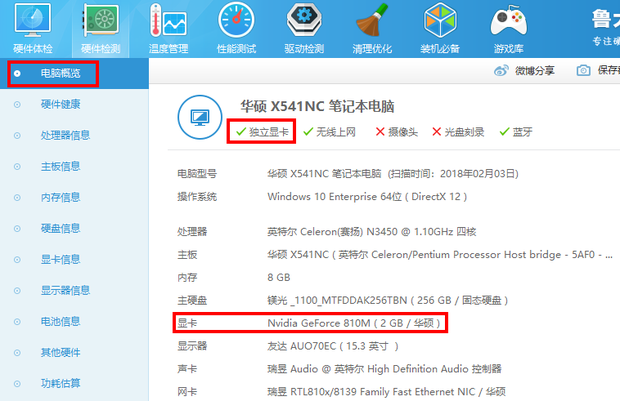The width and height of the screenshot is (620, 401).
Task: Click the 光盘刻录 feature indicator
Action: pos(458,132)
